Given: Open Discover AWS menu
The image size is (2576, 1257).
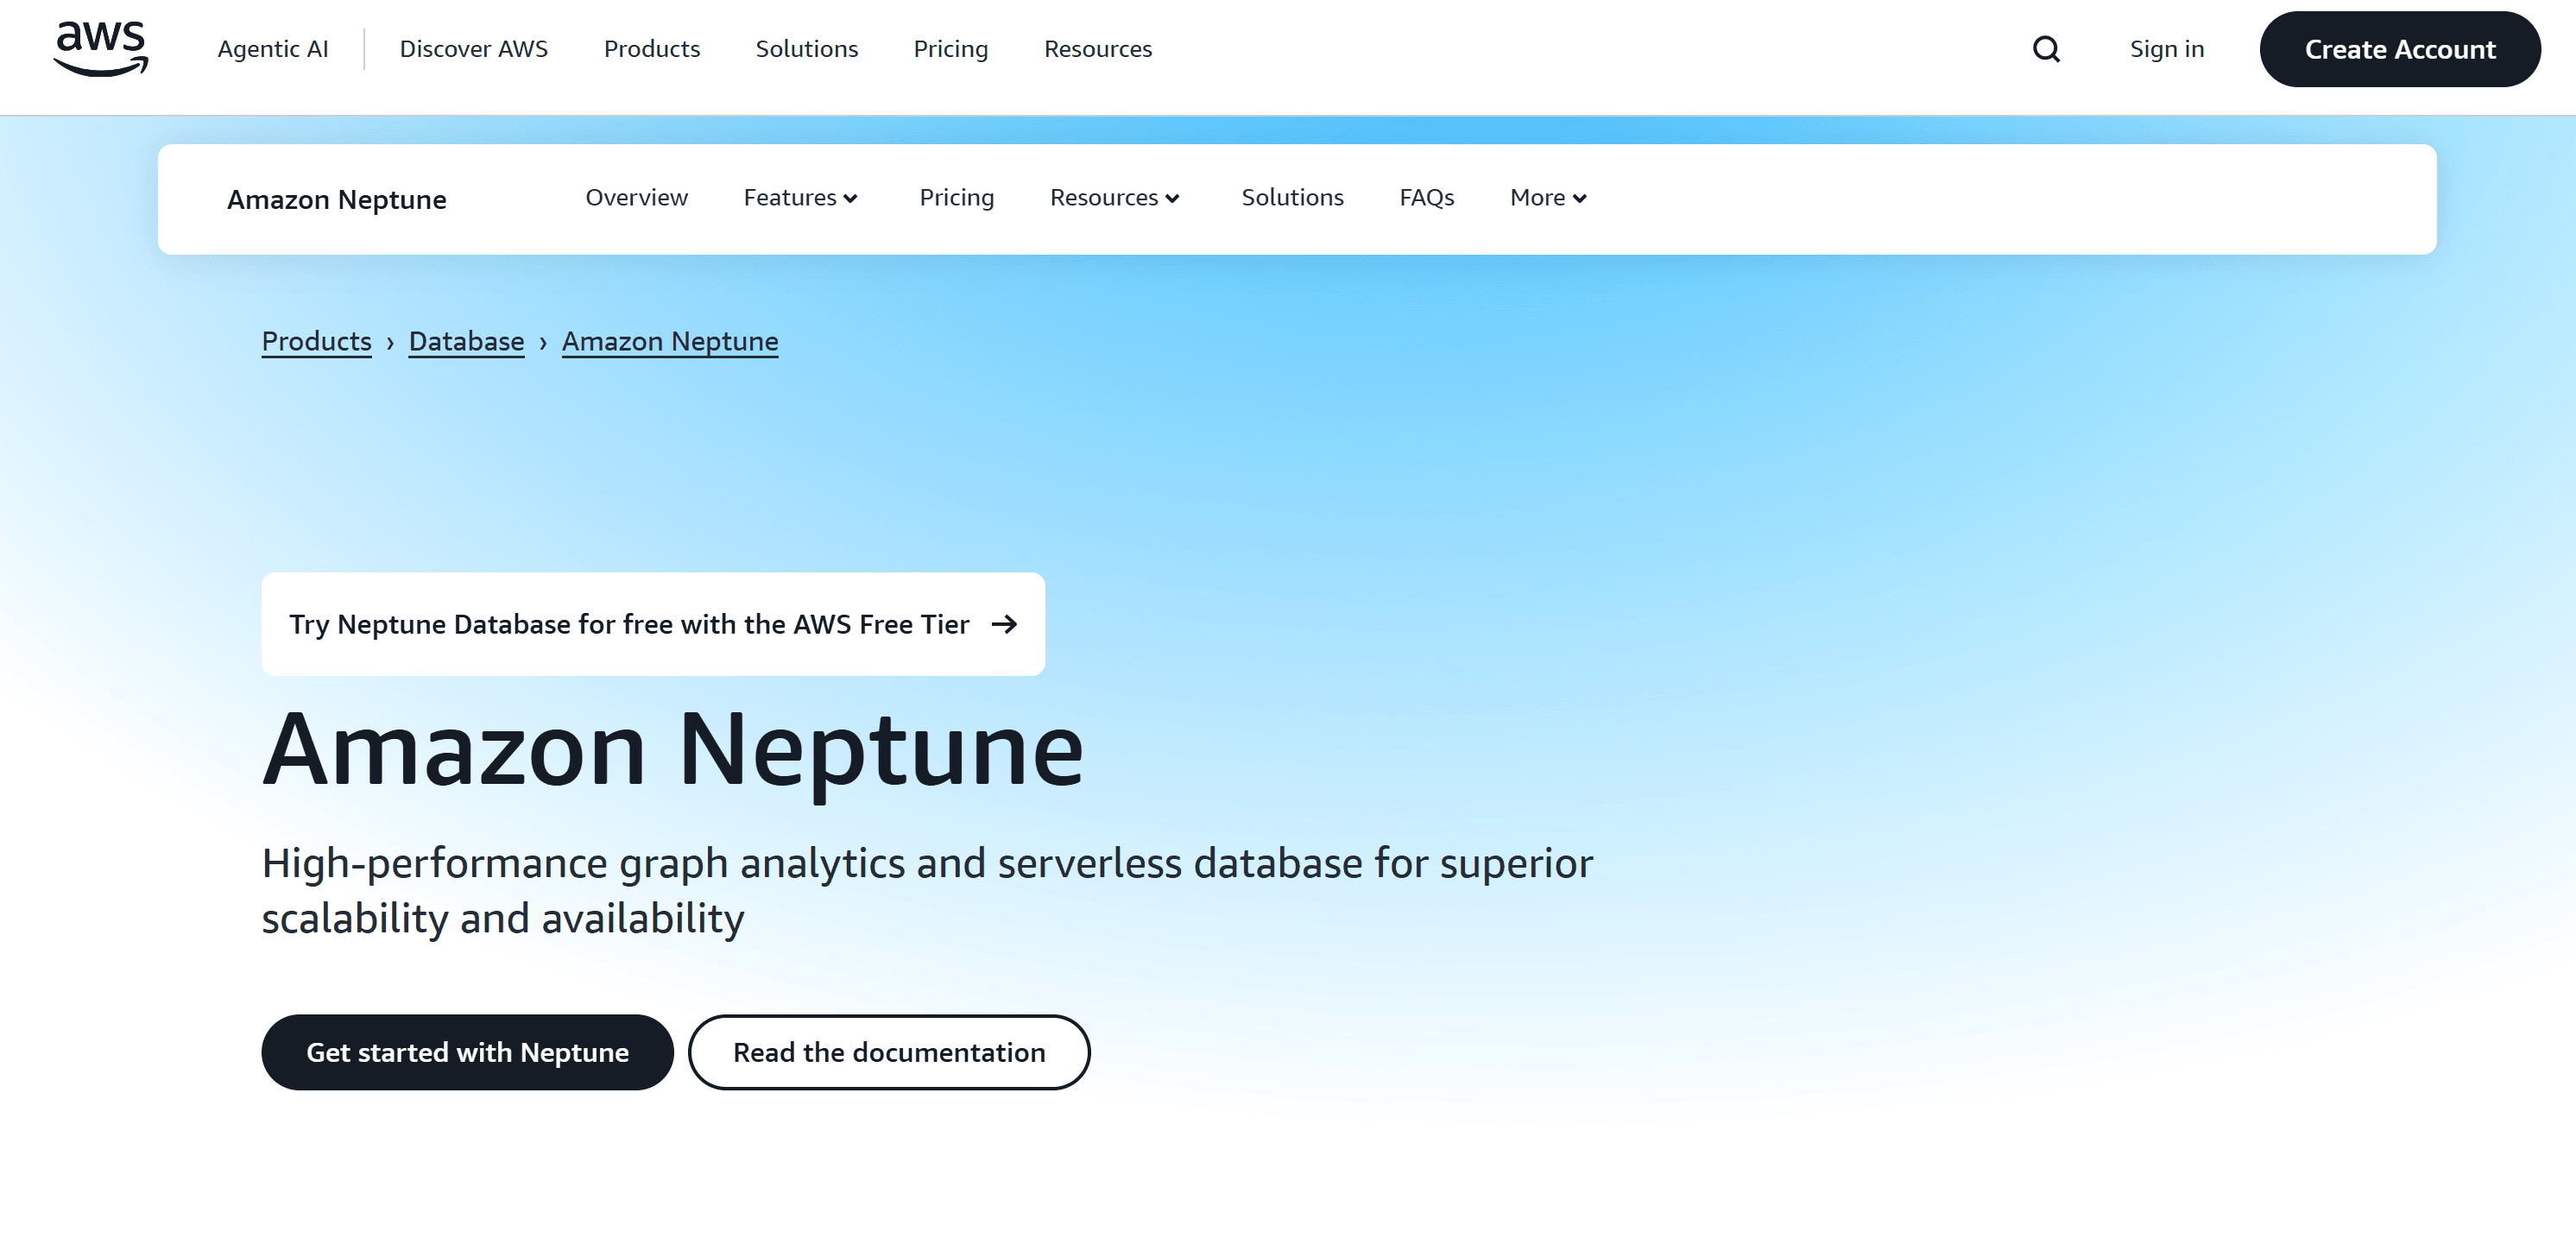Looking at the screenshot, I should coord(473,49).
